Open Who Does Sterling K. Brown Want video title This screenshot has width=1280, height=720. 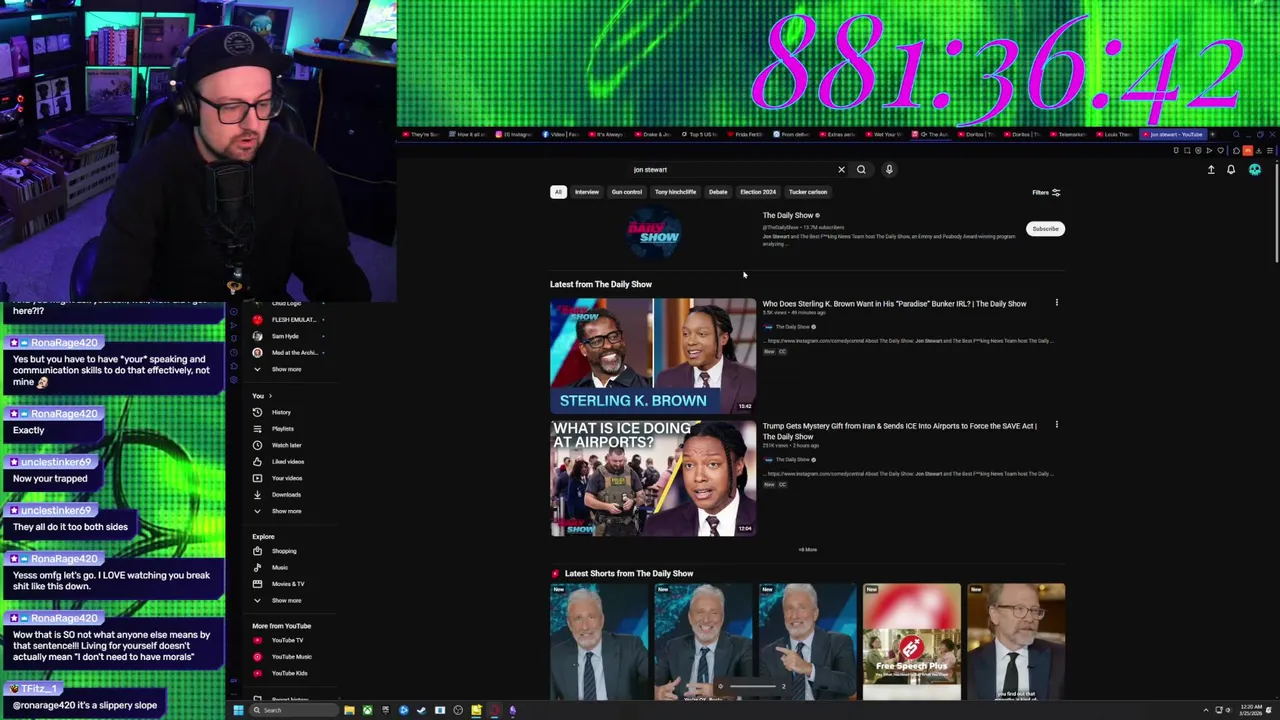(x=894, y=304)
